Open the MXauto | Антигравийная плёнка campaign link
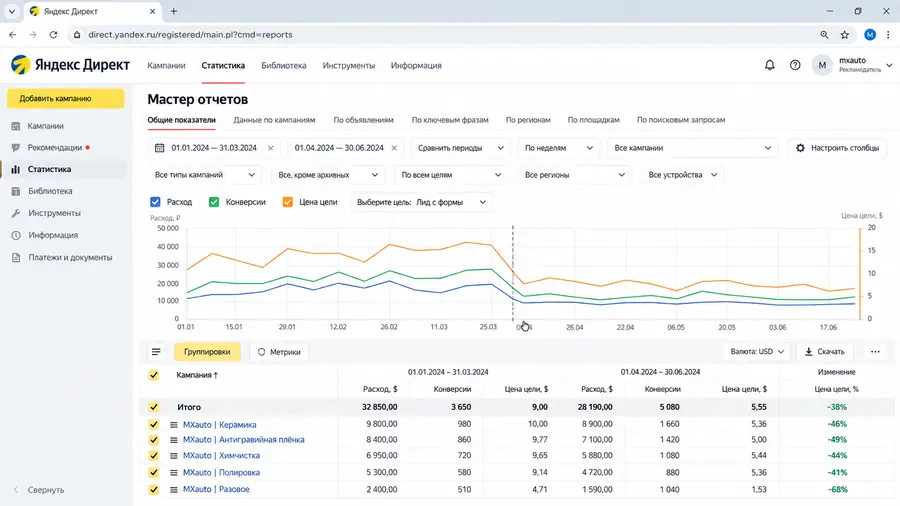This screenshot has width=900, height=506. coord(243,440)
